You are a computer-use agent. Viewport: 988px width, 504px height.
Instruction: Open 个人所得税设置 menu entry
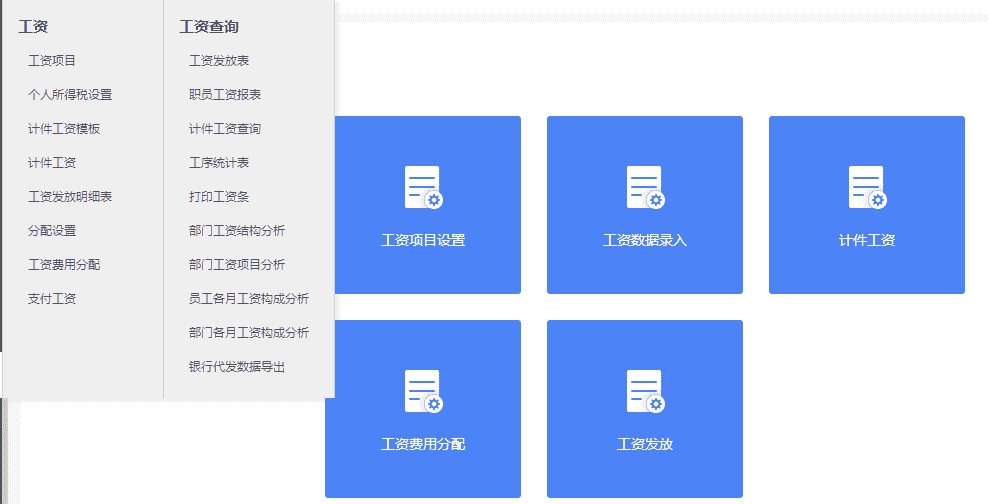pos(70,94)
